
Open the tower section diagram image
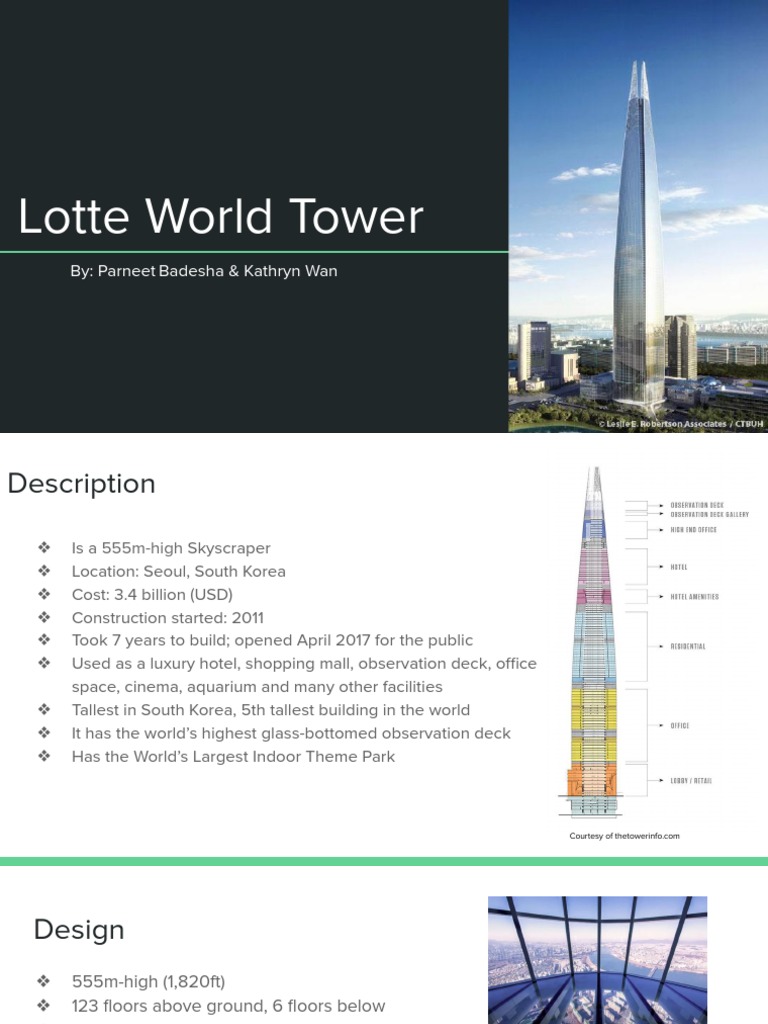pos(653,643)
